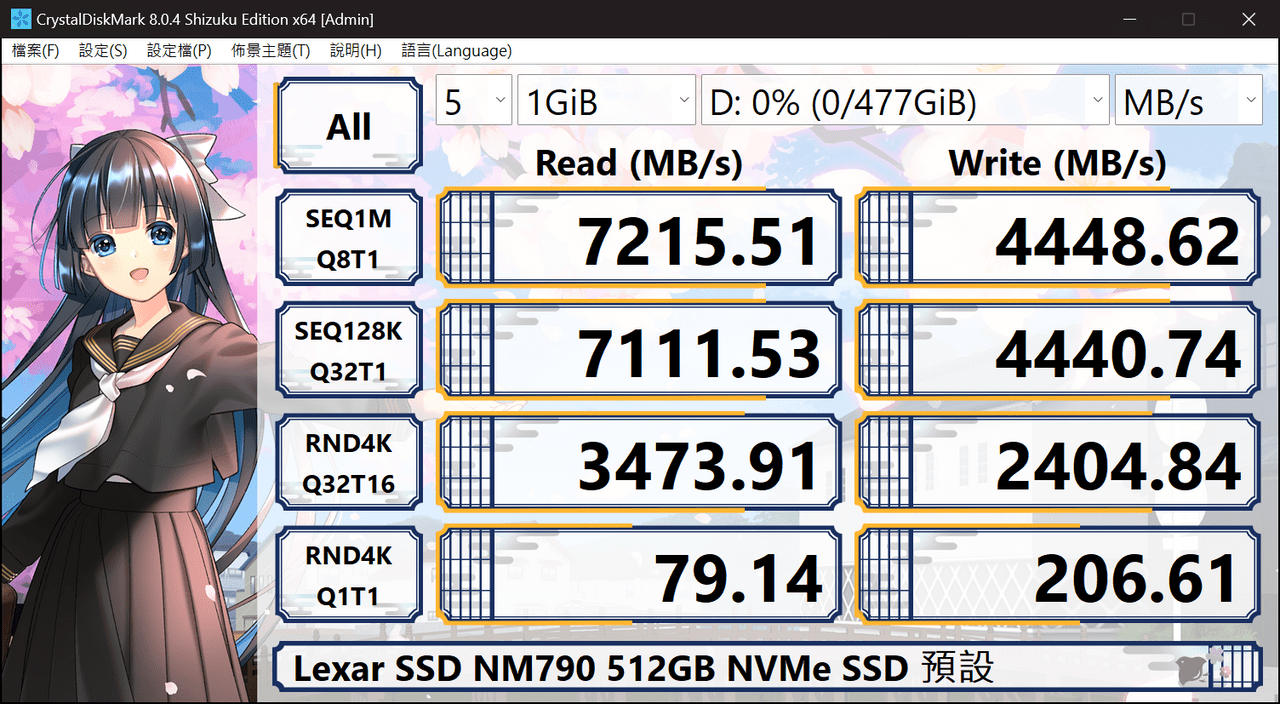
Task: Maximize the CrystalDiskMark window
Action: [x=1189, y=19]
